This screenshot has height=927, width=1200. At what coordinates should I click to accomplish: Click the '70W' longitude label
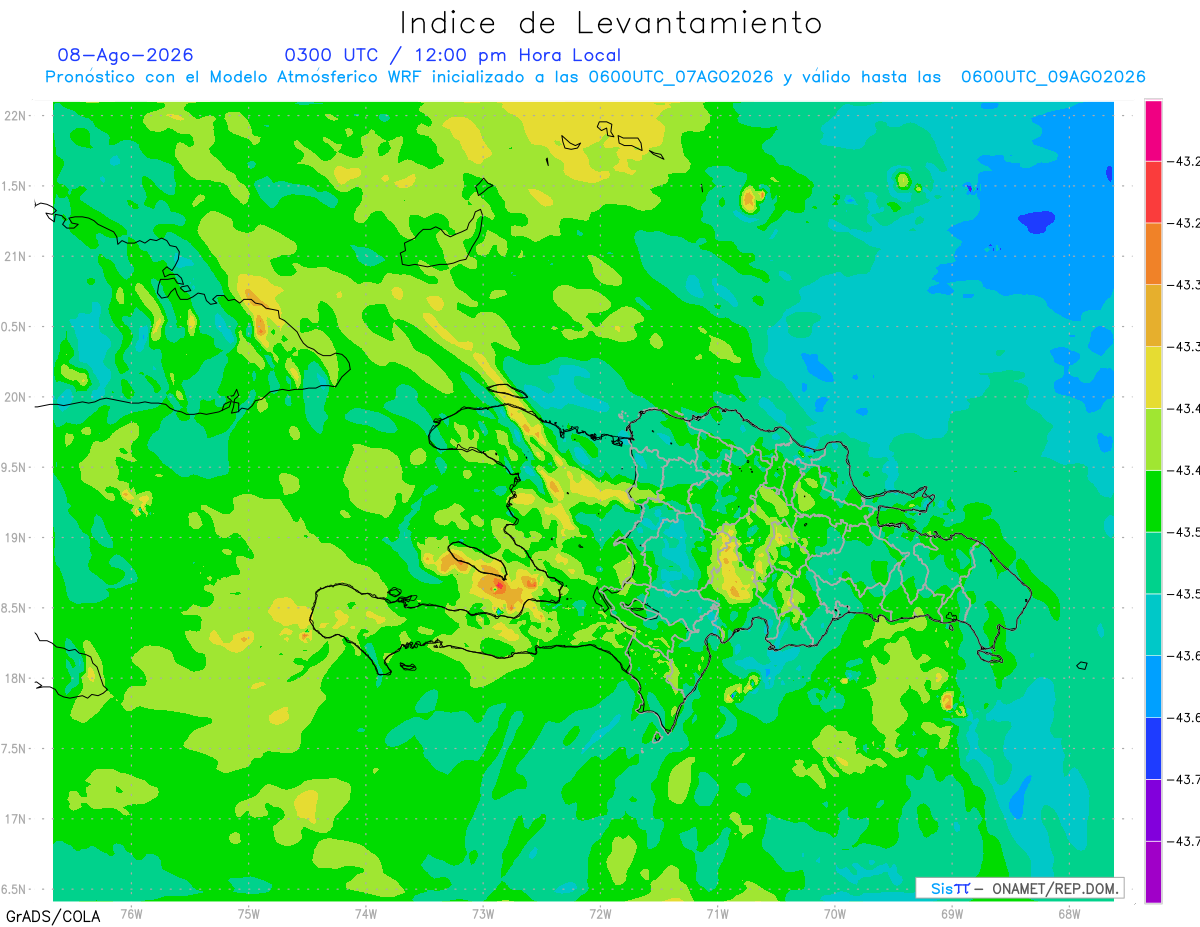(834, 913)
